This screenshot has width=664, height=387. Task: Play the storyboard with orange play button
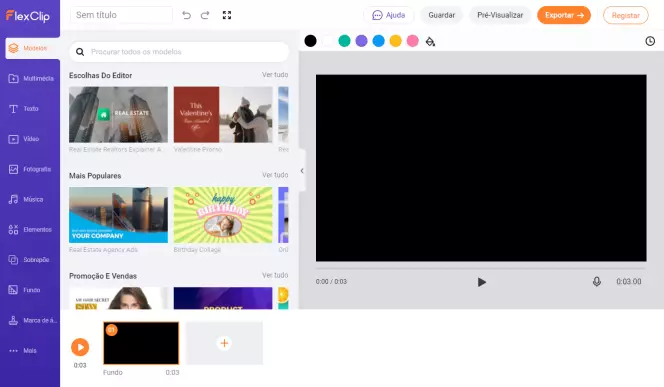[80, 347]
